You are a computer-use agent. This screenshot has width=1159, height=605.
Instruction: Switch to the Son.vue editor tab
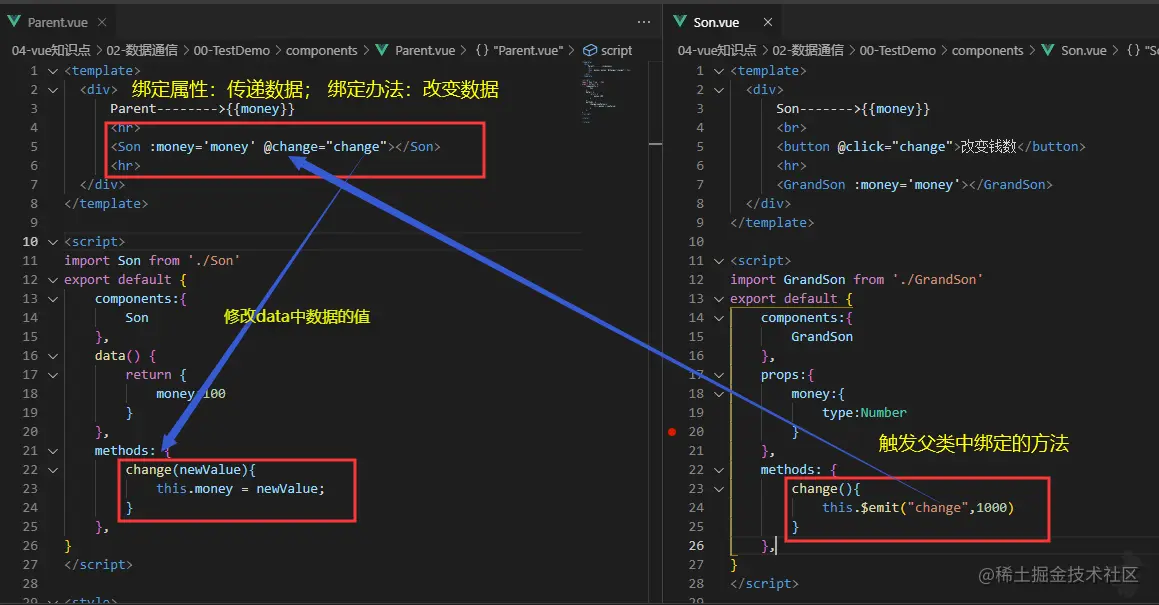tap(716, 22)
